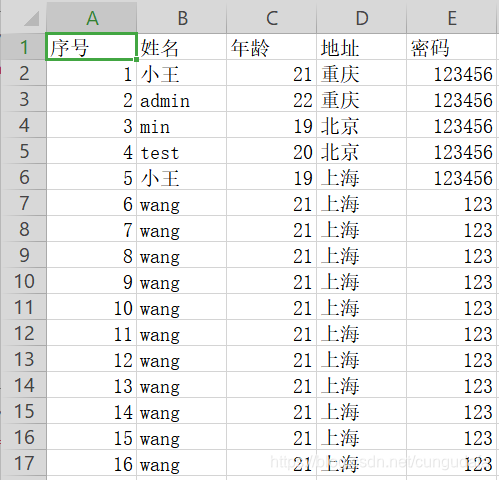
Task: Click serial number cell 16 in column A
Action: [x=92, y=463]
